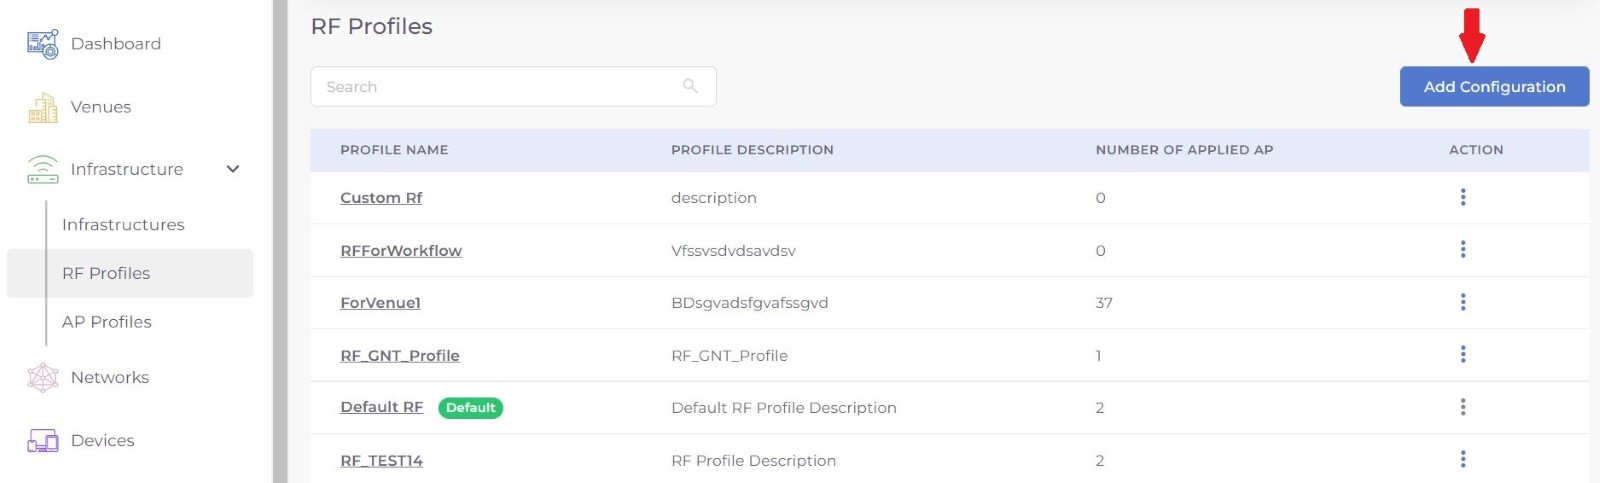The height and width of the screenshot is (483, 1600).
Task: Click the PROFILE NAME column header
Action: [x=394, y=150]
